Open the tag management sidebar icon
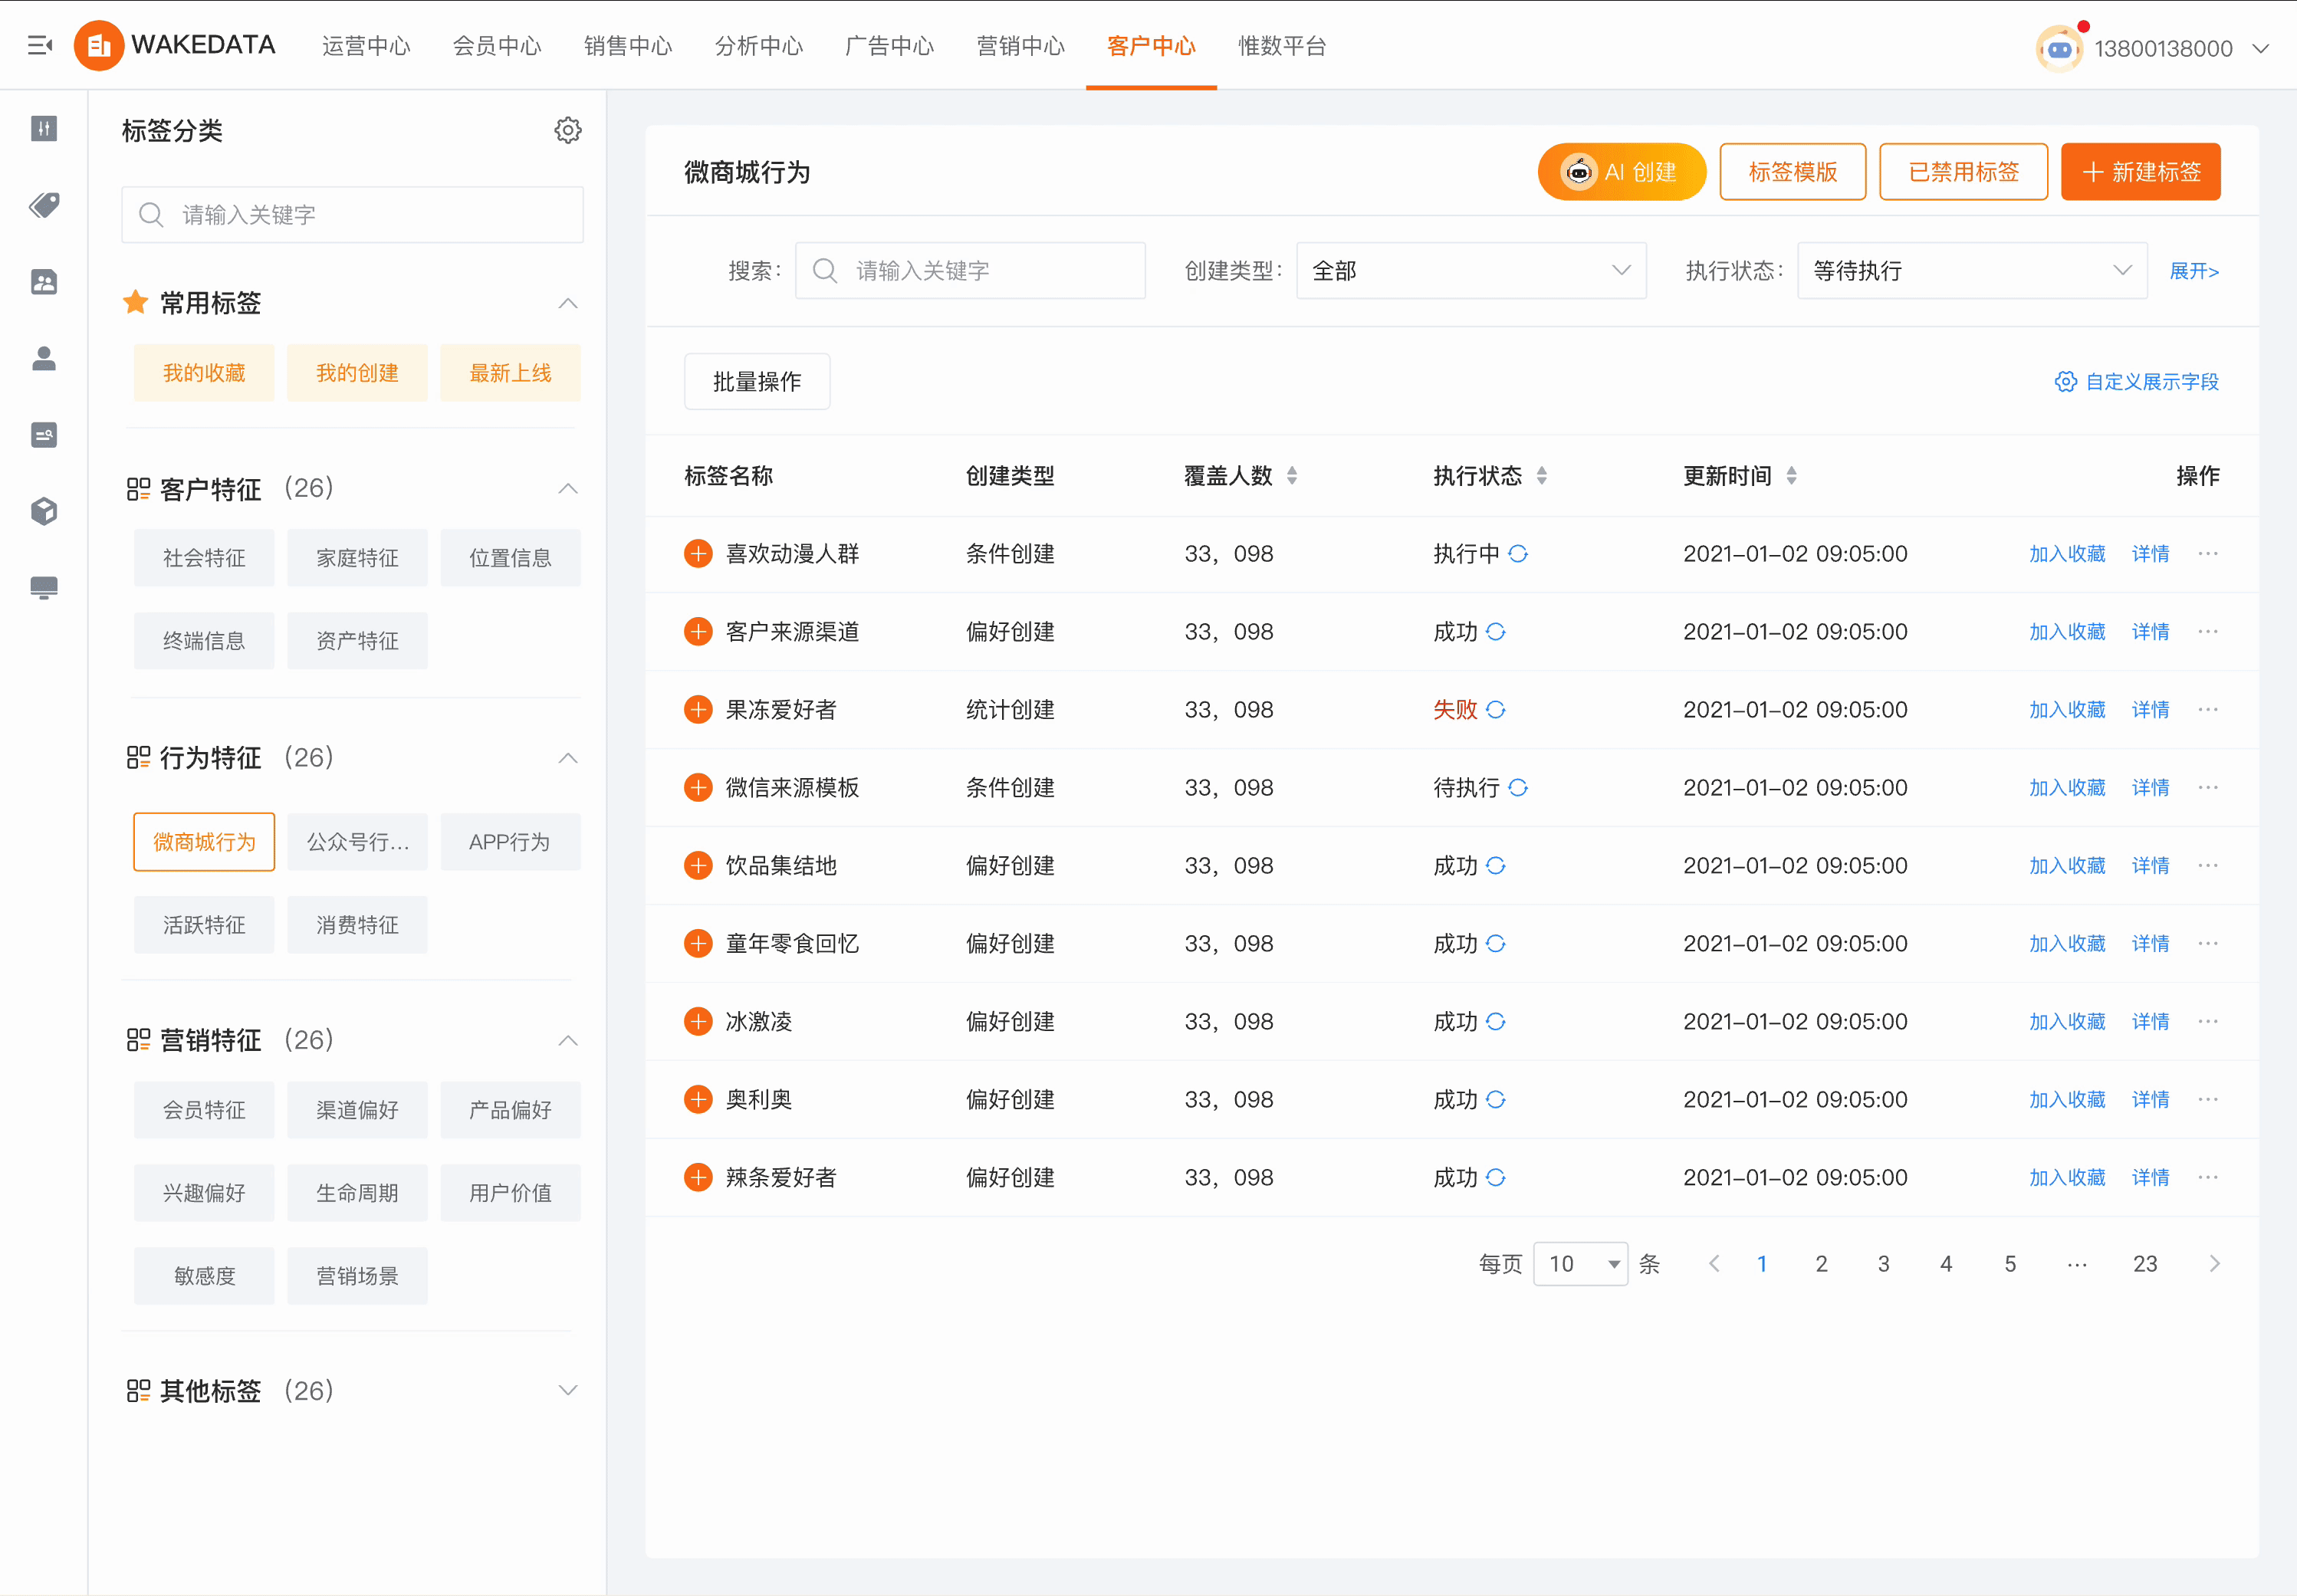The image size is (2297, 1596). click(43, 205)
